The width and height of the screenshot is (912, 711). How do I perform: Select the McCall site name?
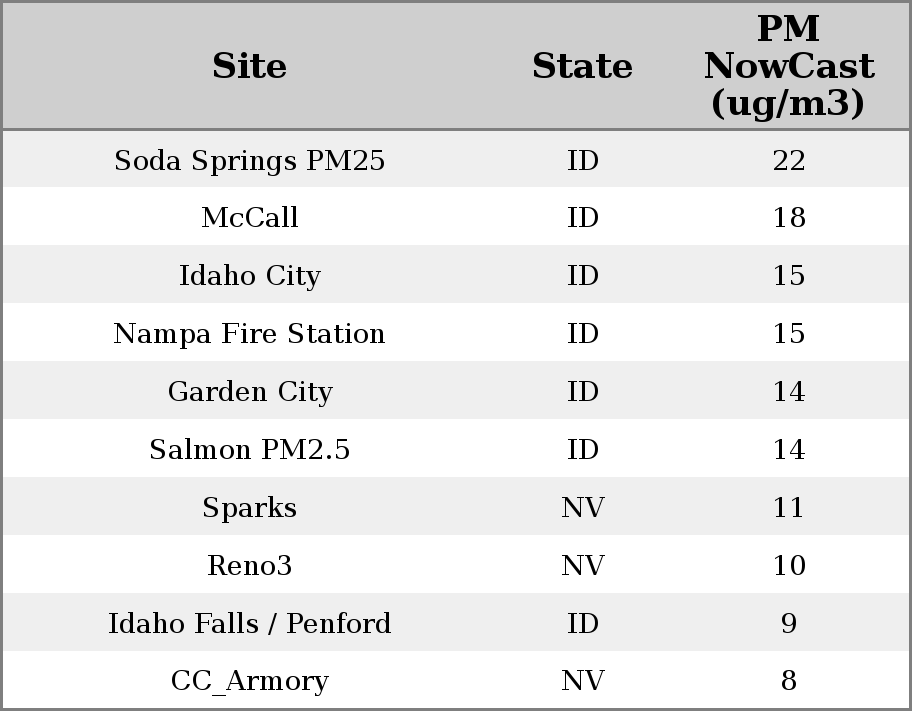coord(249,218)
